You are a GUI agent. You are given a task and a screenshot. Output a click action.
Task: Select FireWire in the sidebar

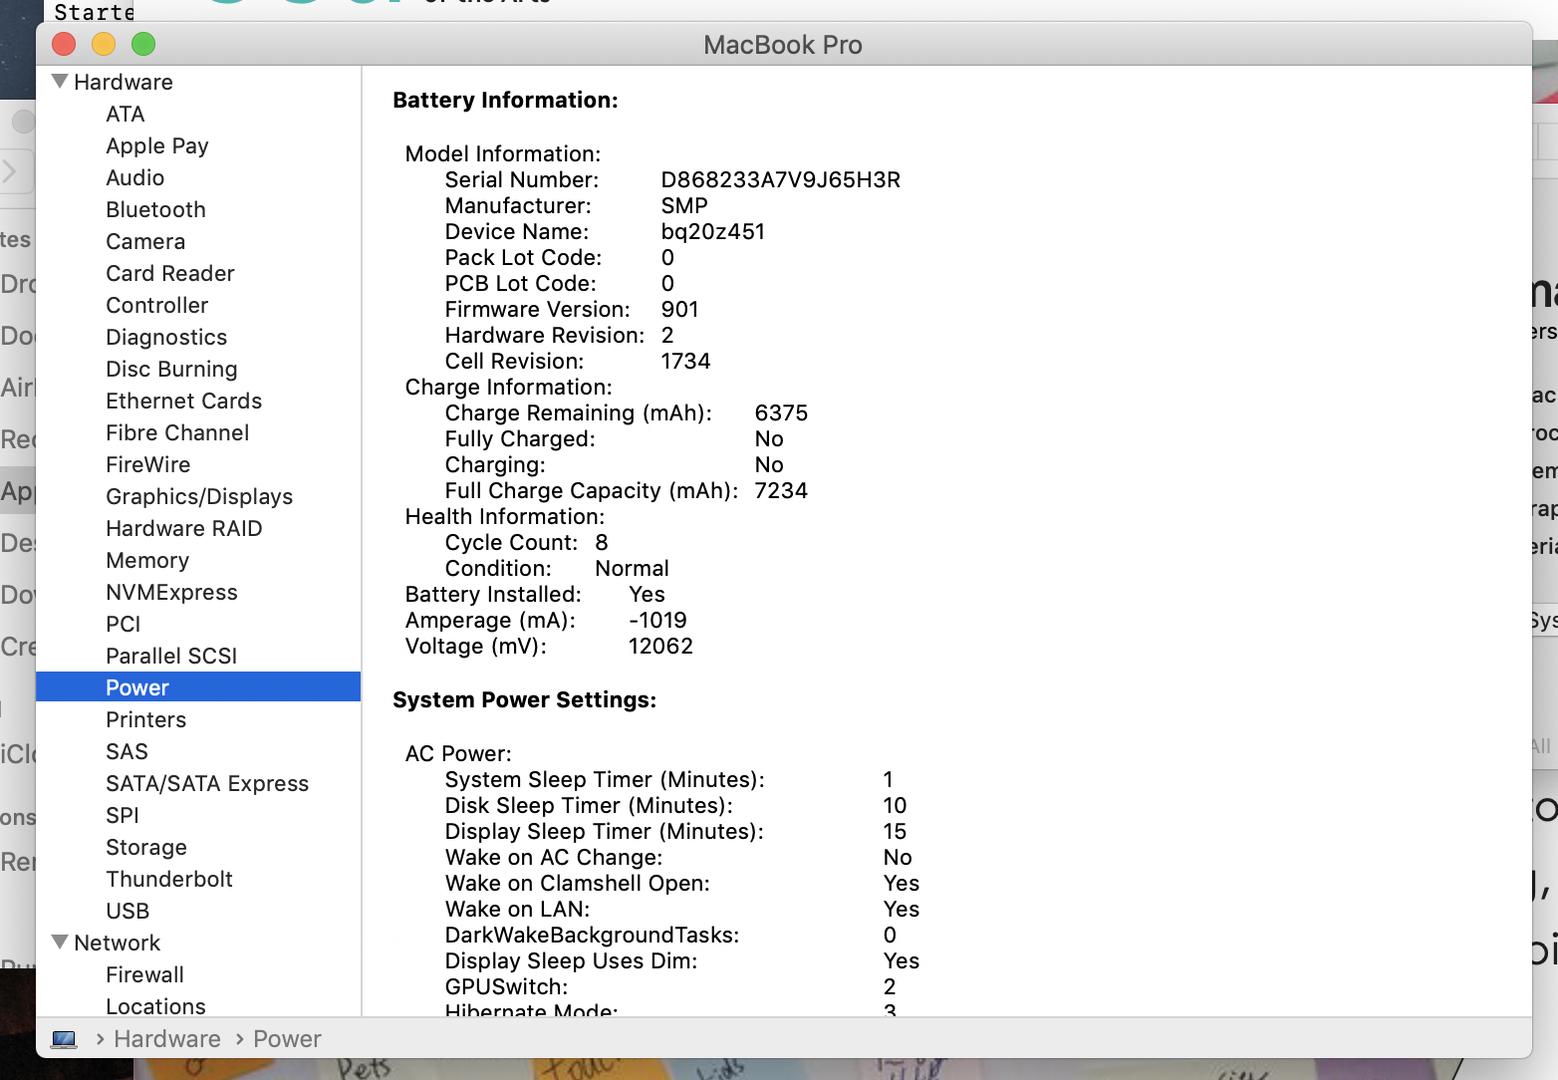click(x=148, y=465)
